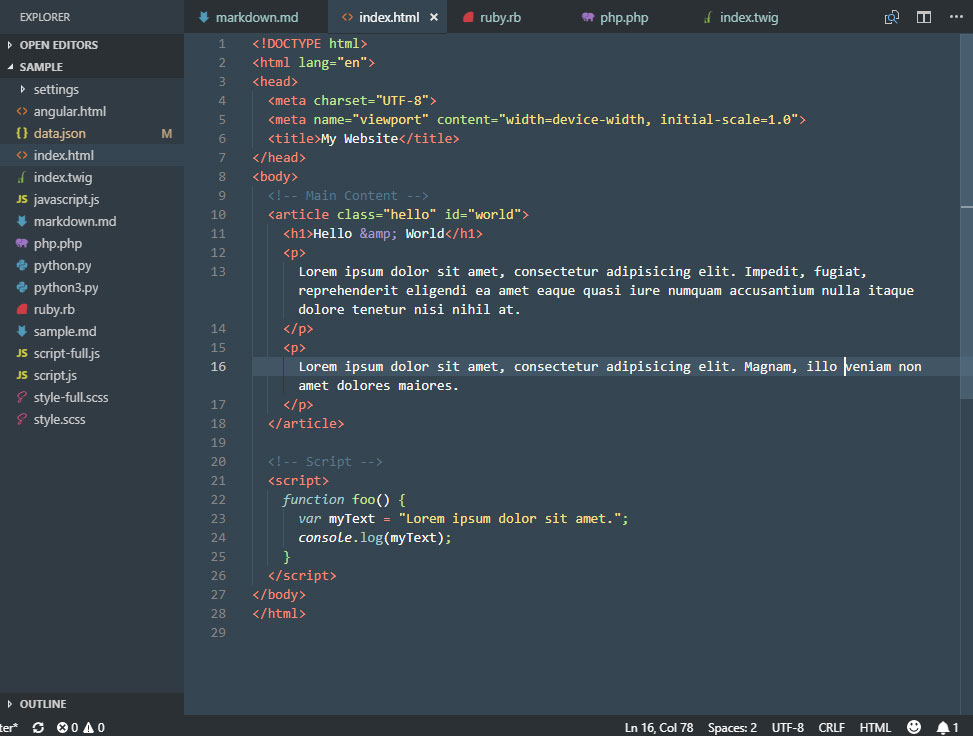This screenshot has width=973, height=736.
Task: Click the git branch name in status bar
Action: click(x=9, y=727)
